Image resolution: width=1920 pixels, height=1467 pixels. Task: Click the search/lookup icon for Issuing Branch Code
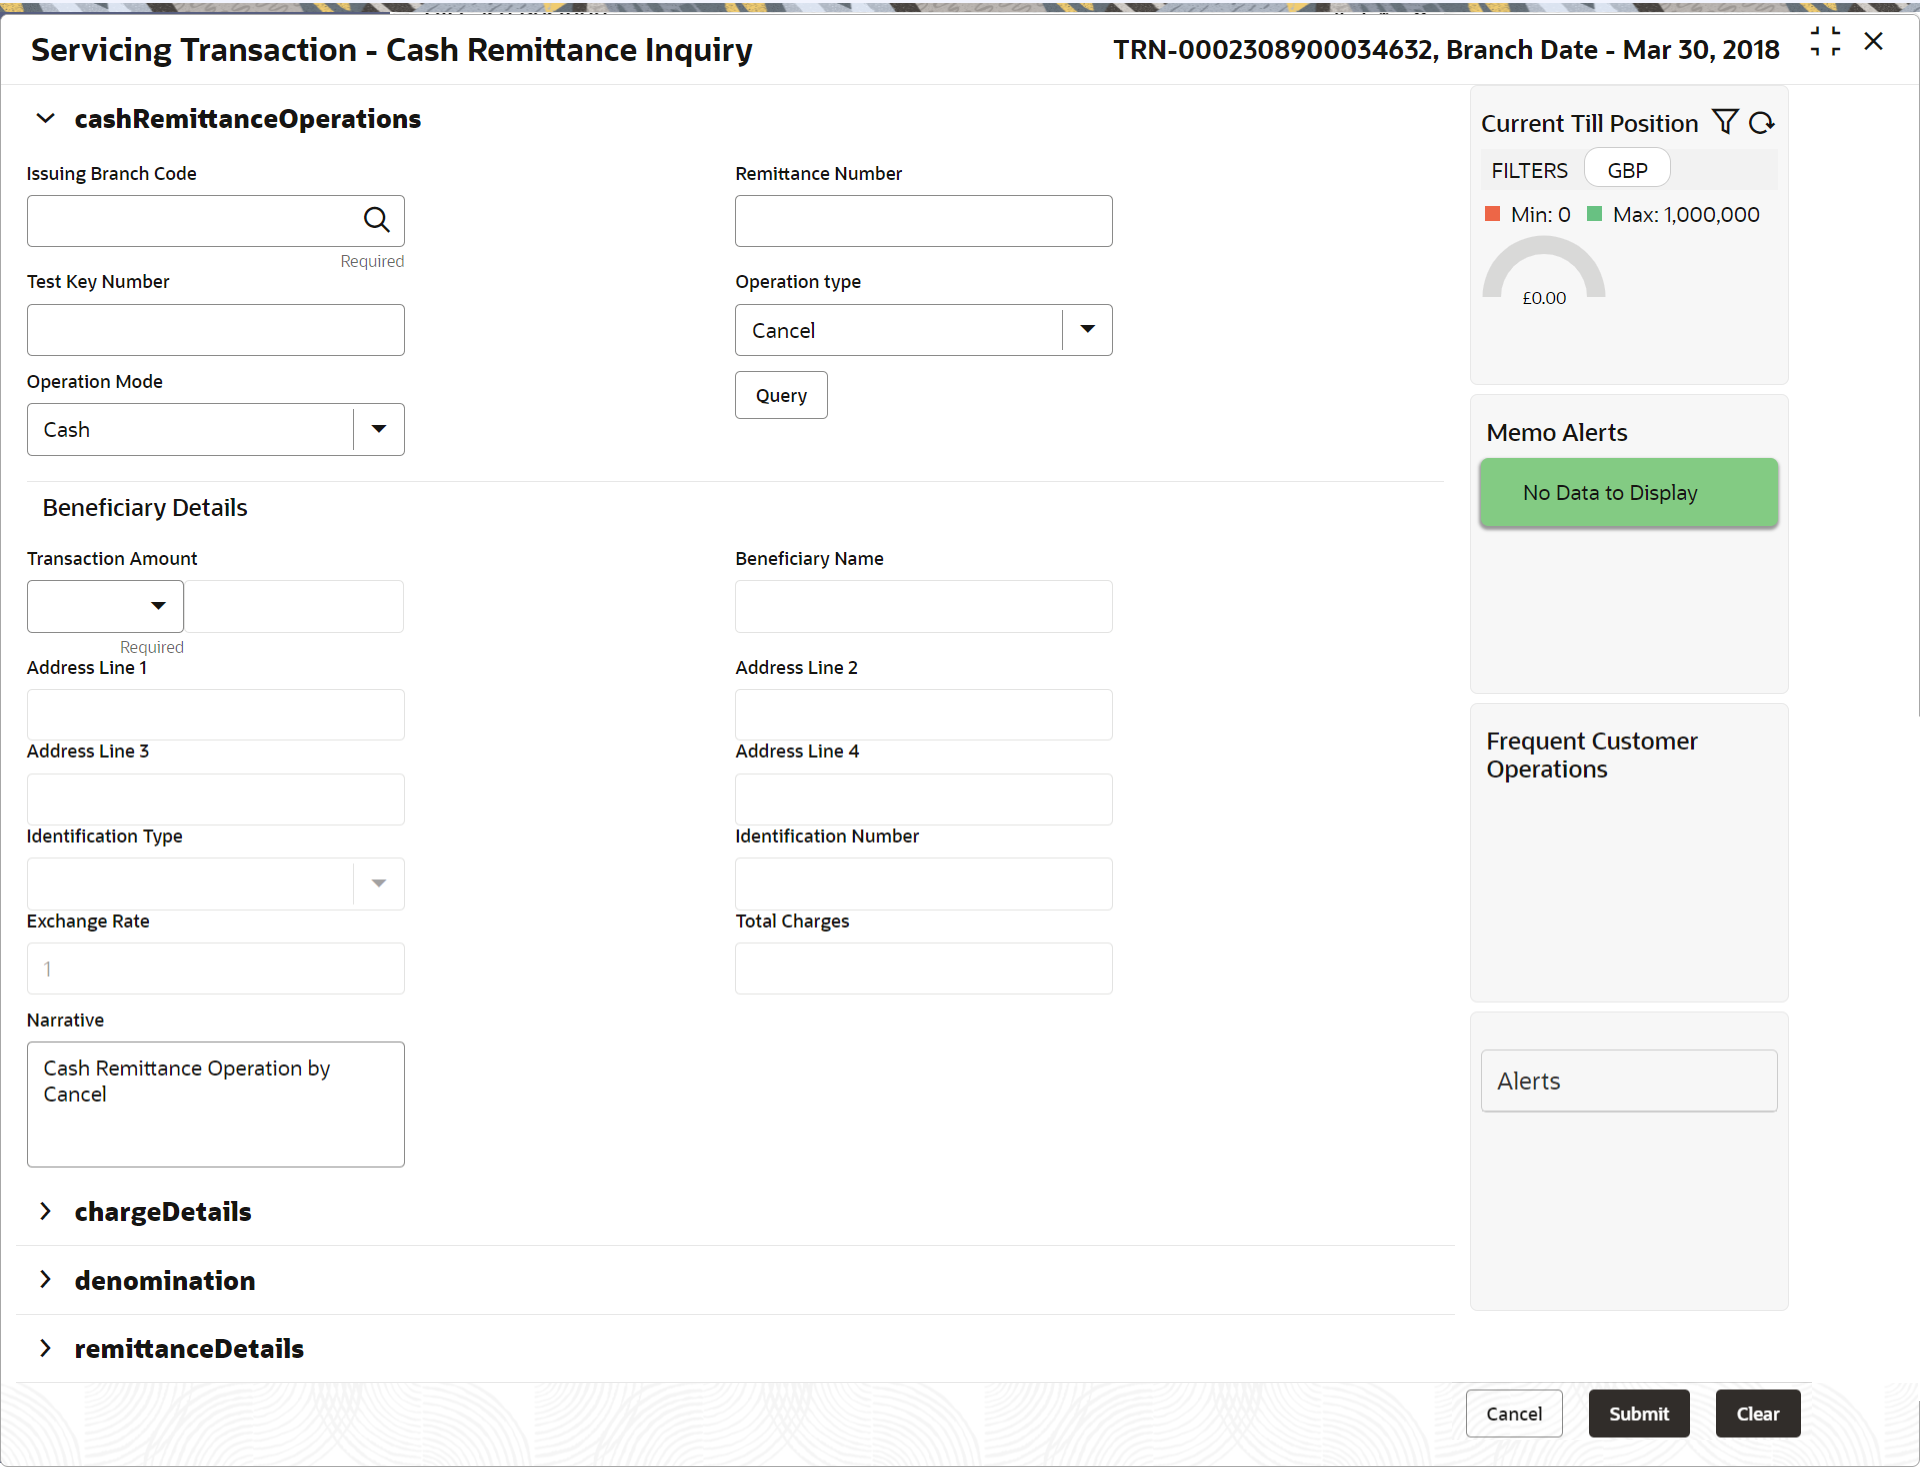tap(376, 219)
